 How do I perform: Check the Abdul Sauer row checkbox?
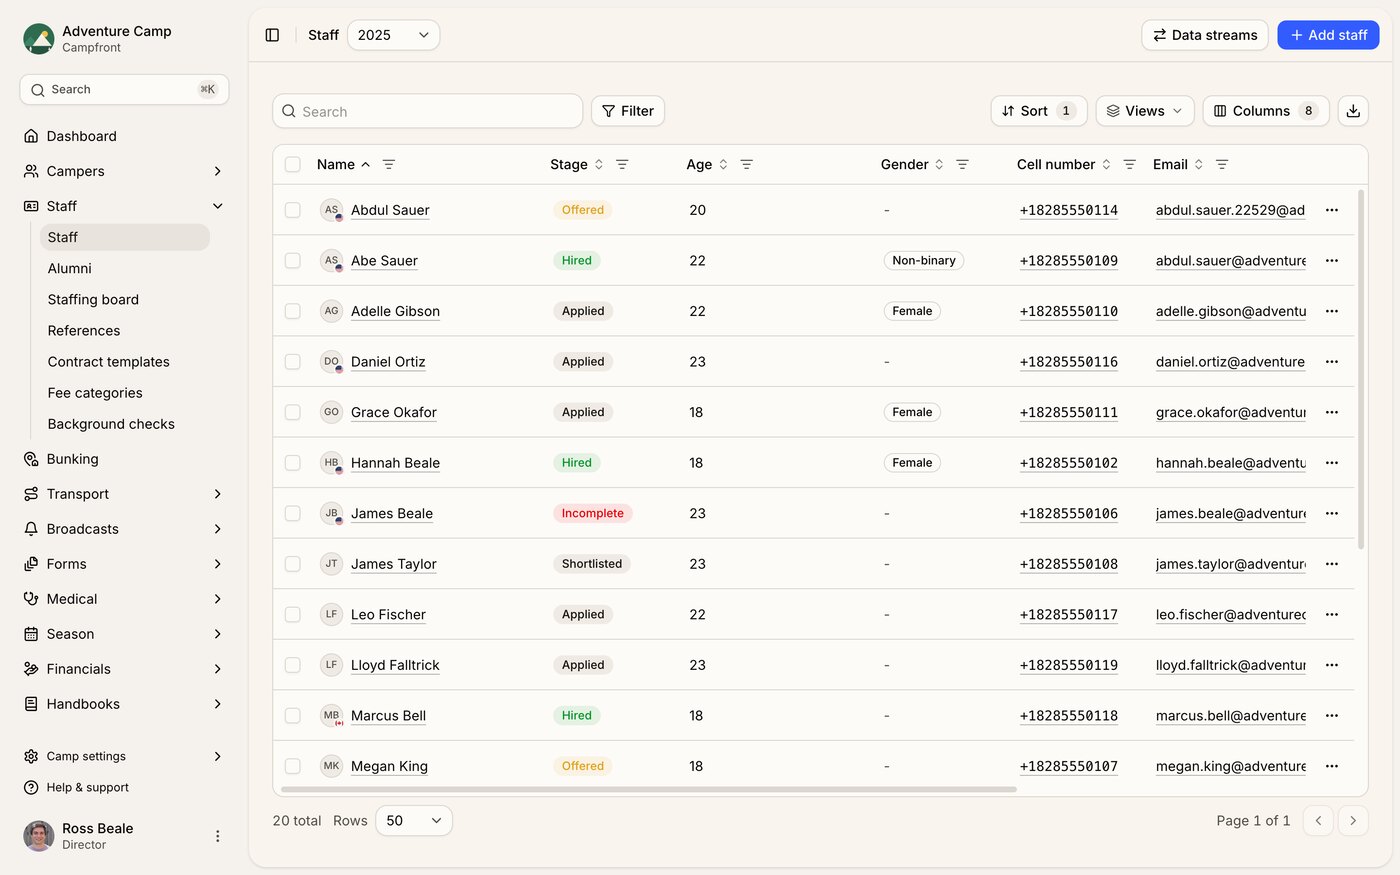pyautogui.click(x=293, y=210)
